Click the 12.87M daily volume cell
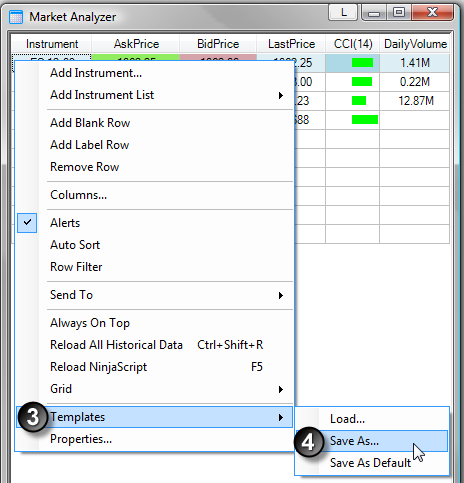464x483 pixels. click(x=415, y=101)
